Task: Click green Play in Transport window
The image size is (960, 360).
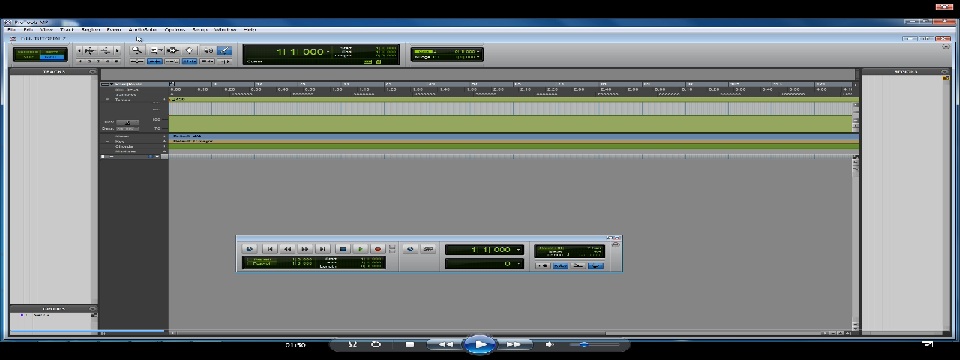Action: [361, 249]
